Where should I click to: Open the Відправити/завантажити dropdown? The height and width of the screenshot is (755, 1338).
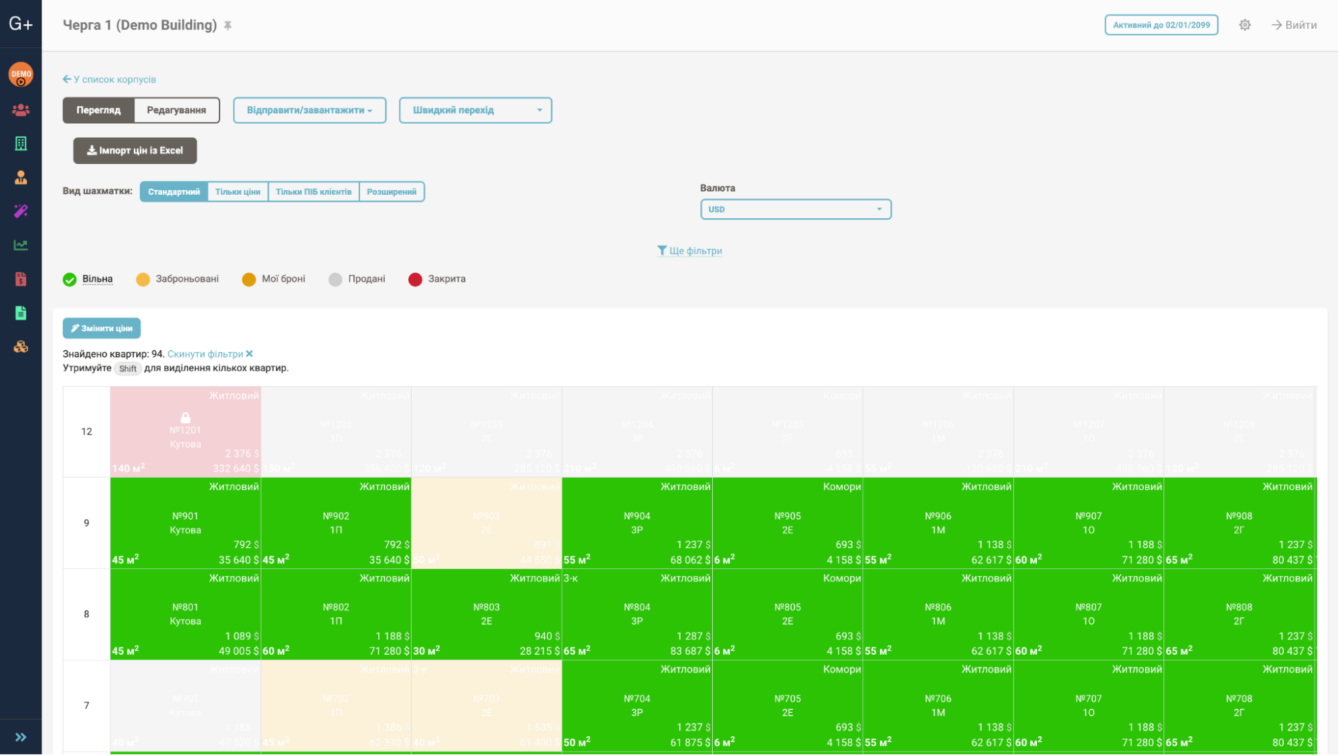(x=310, y=110)
